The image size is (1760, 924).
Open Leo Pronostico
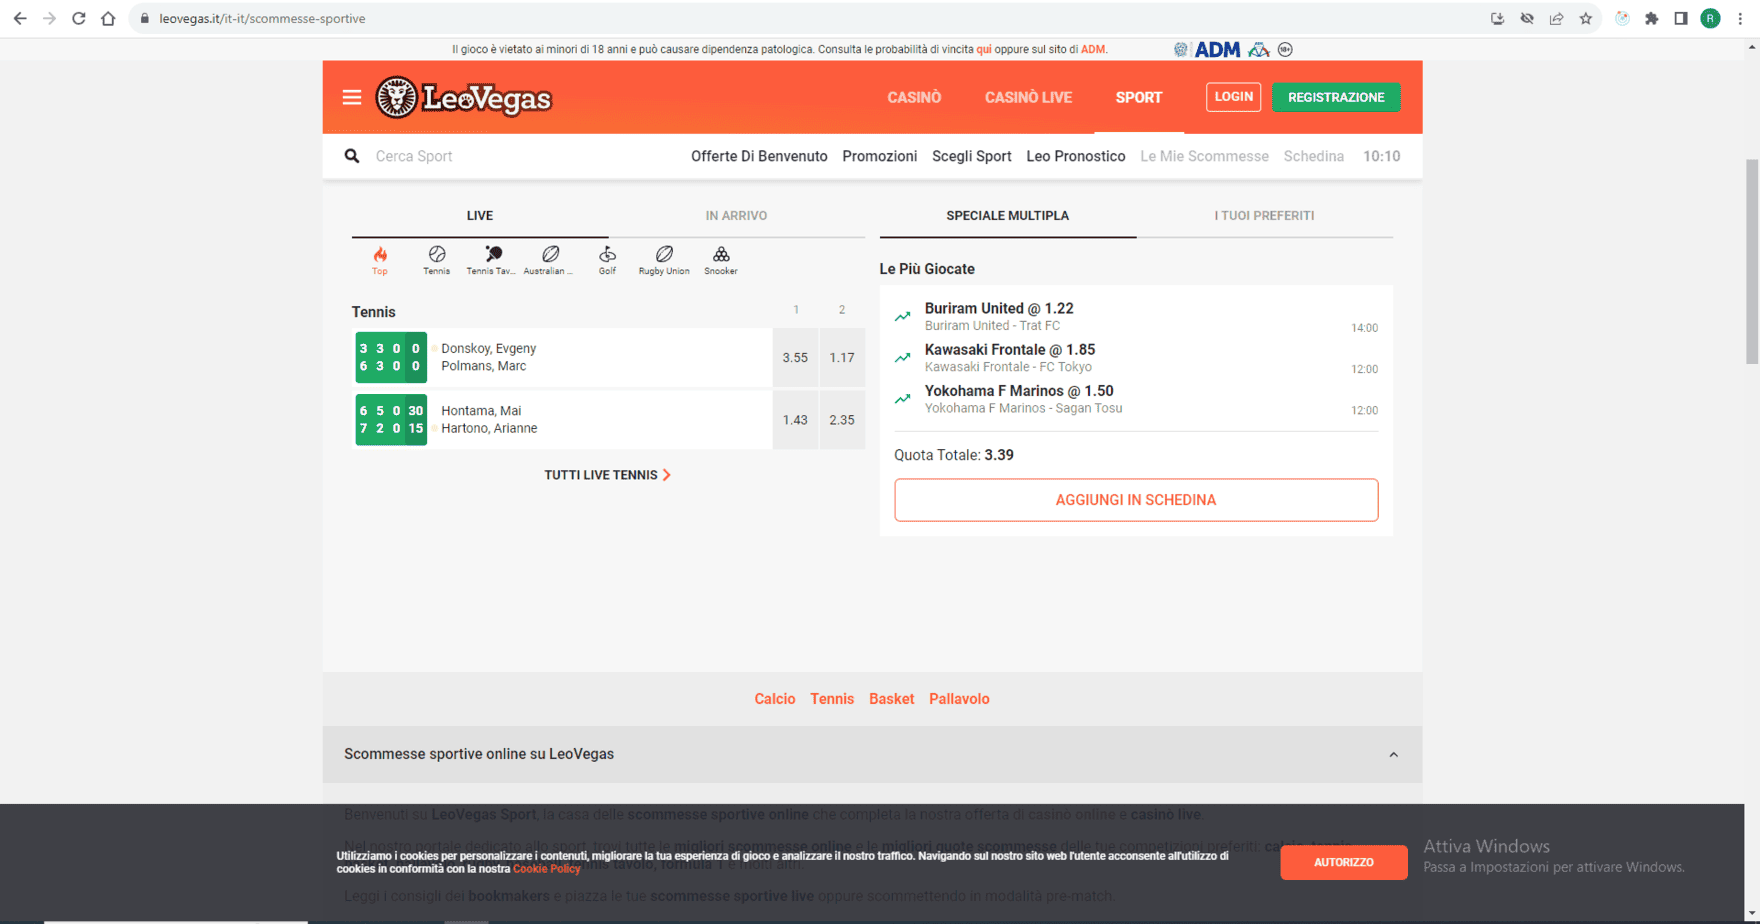point(1076,156)
